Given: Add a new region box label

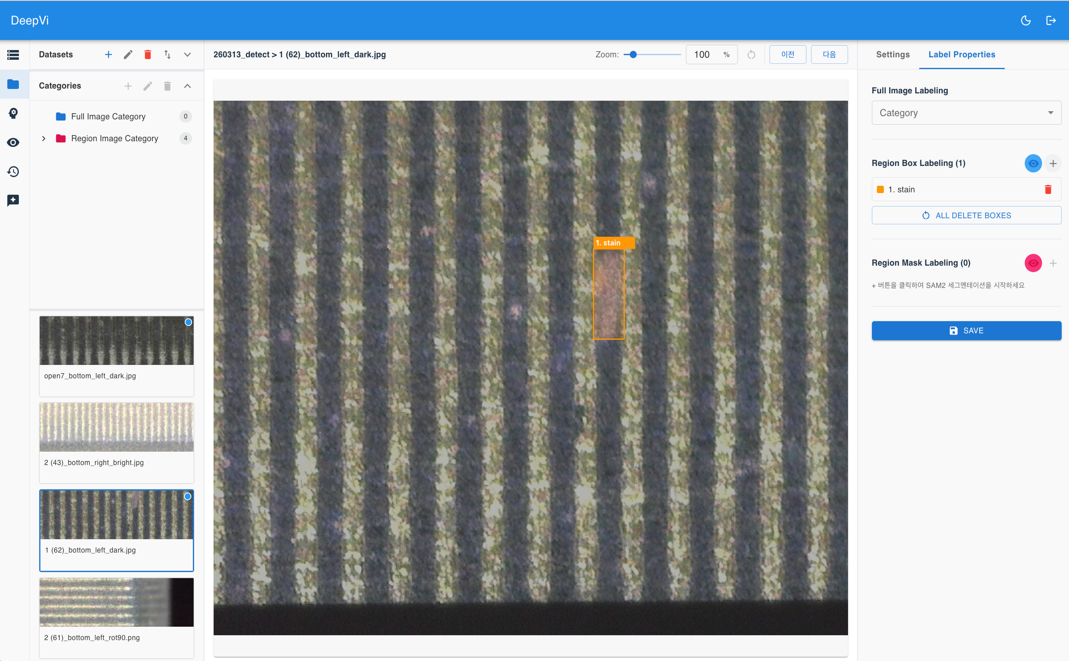Looking at the screenshot, I should 1053,163.
